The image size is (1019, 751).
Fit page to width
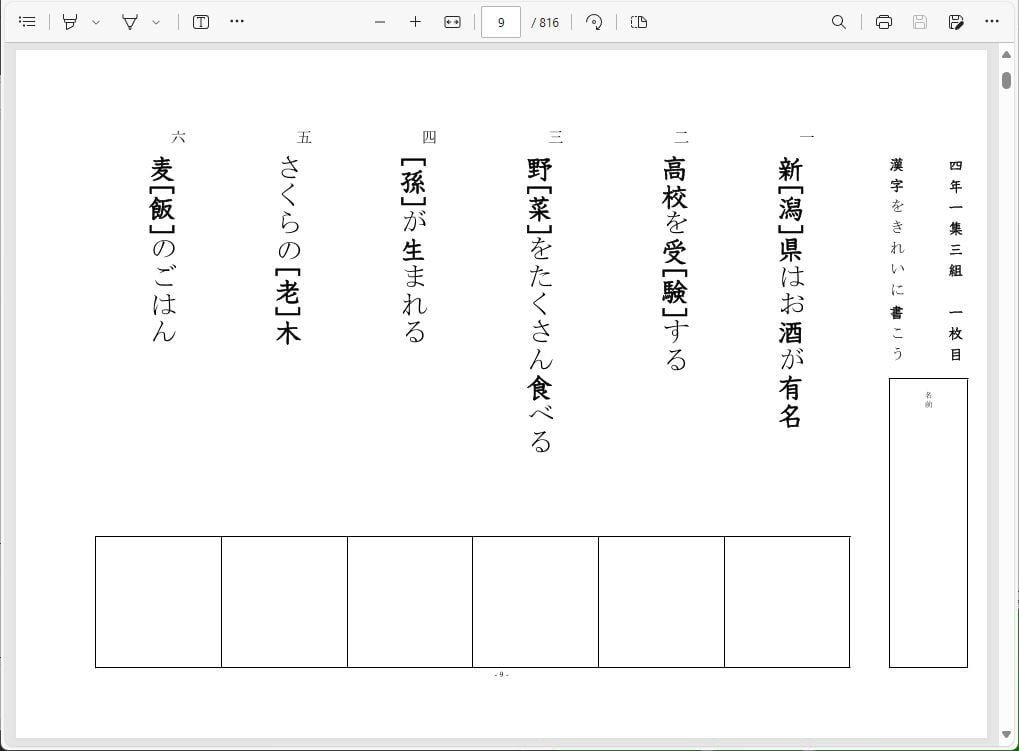point(452,22)
